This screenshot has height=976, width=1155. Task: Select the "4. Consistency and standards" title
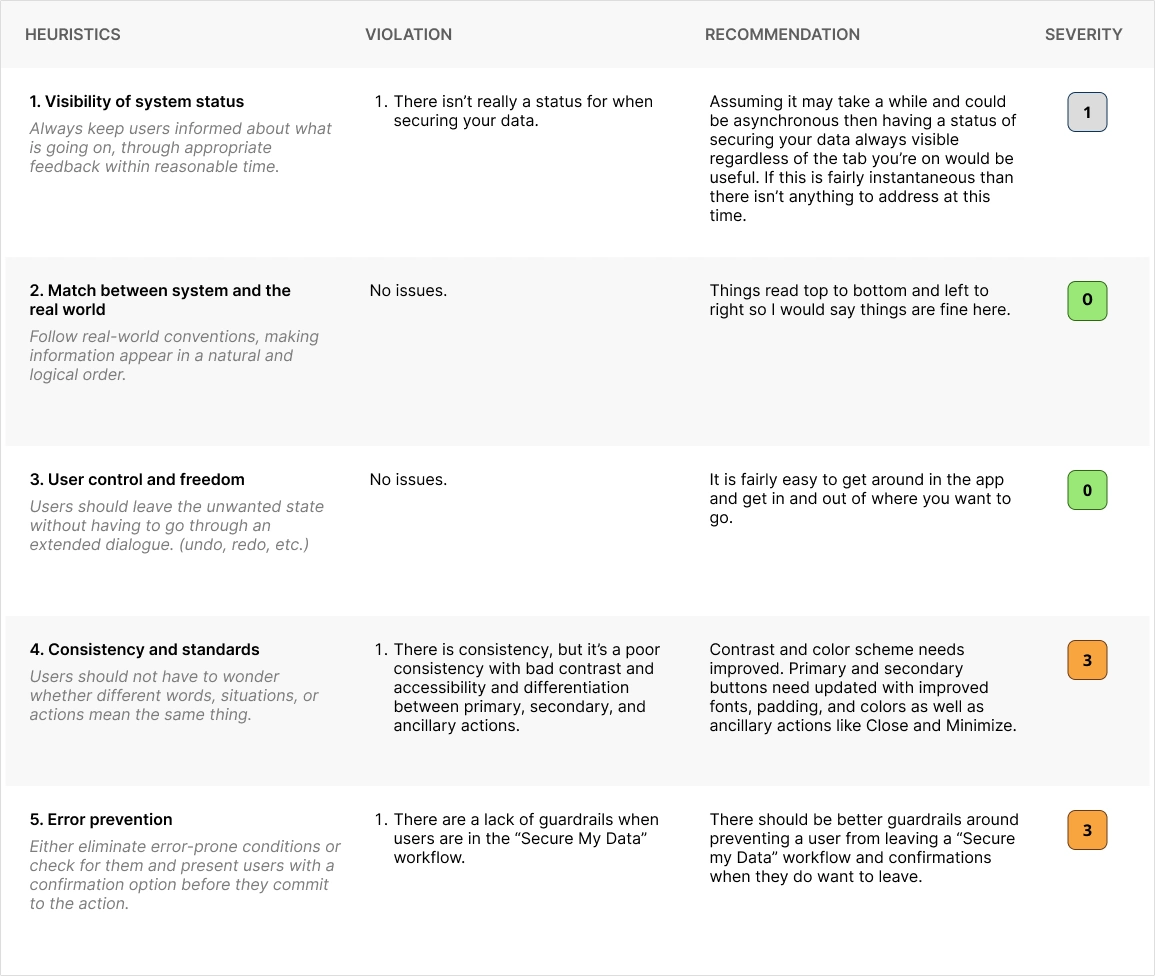(144, 650)
